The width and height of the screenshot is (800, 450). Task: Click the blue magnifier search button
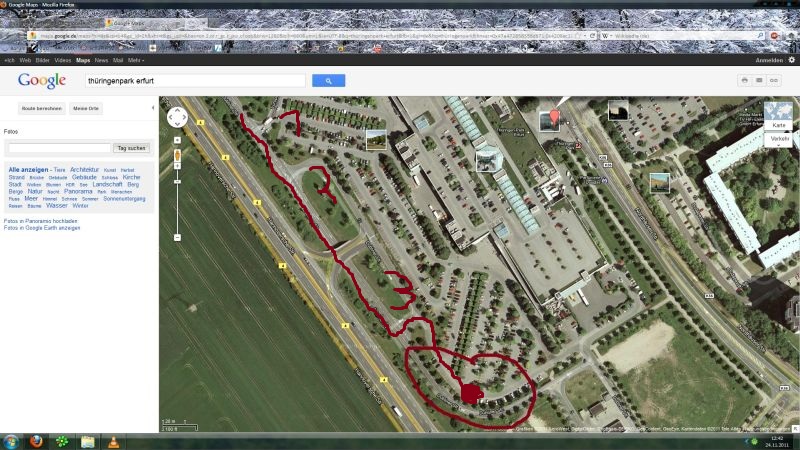pyautogui.click(x=329, y=81)
